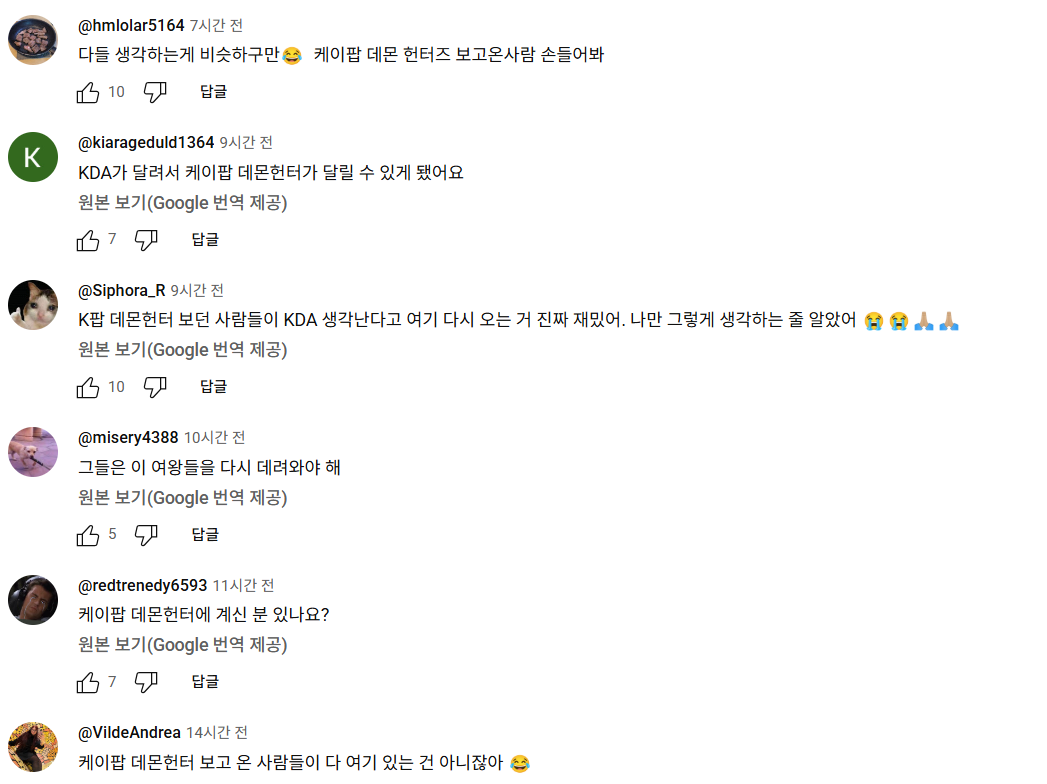Like the comment by @Siphora_R
This screenshot has height=784, width=1047.
click(88, 387)
